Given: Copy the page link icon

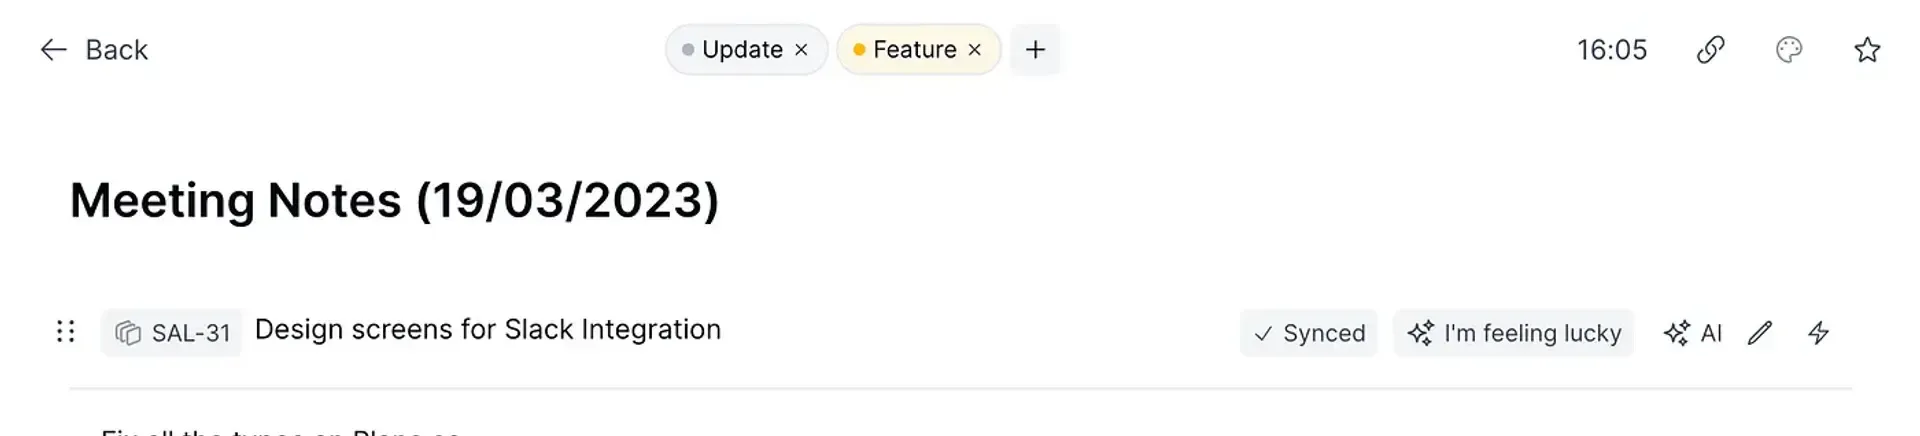Looking at the screenshot, I should pyautogui.click(x=1711, y=50).
